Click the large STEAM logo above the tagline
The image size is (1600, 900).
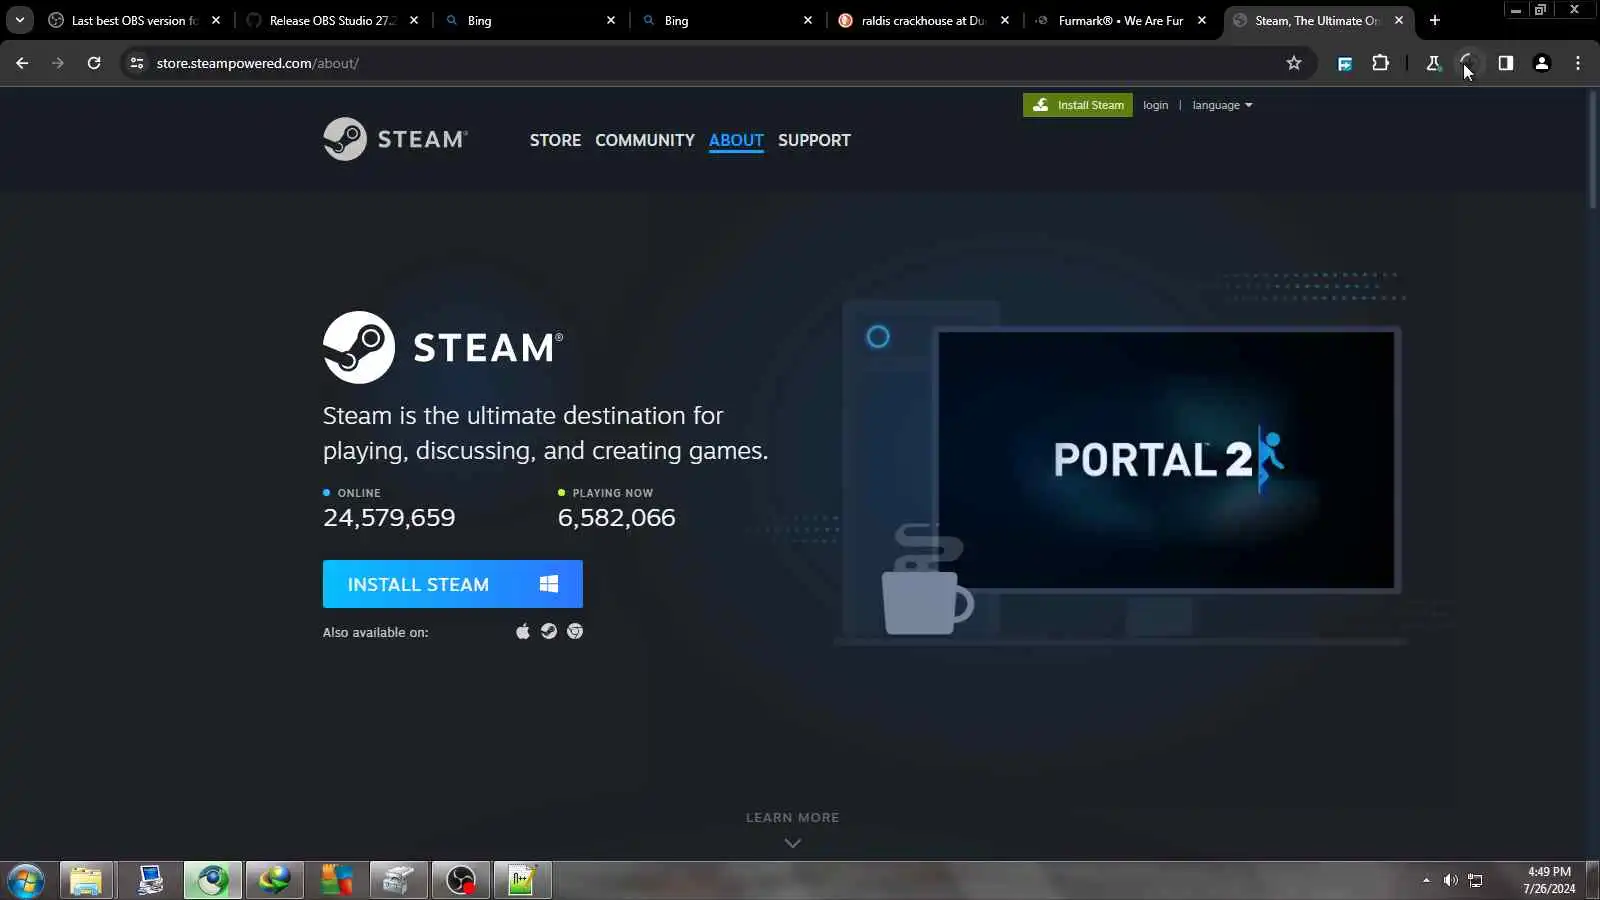pyautogui.click(x=443, y=347)
